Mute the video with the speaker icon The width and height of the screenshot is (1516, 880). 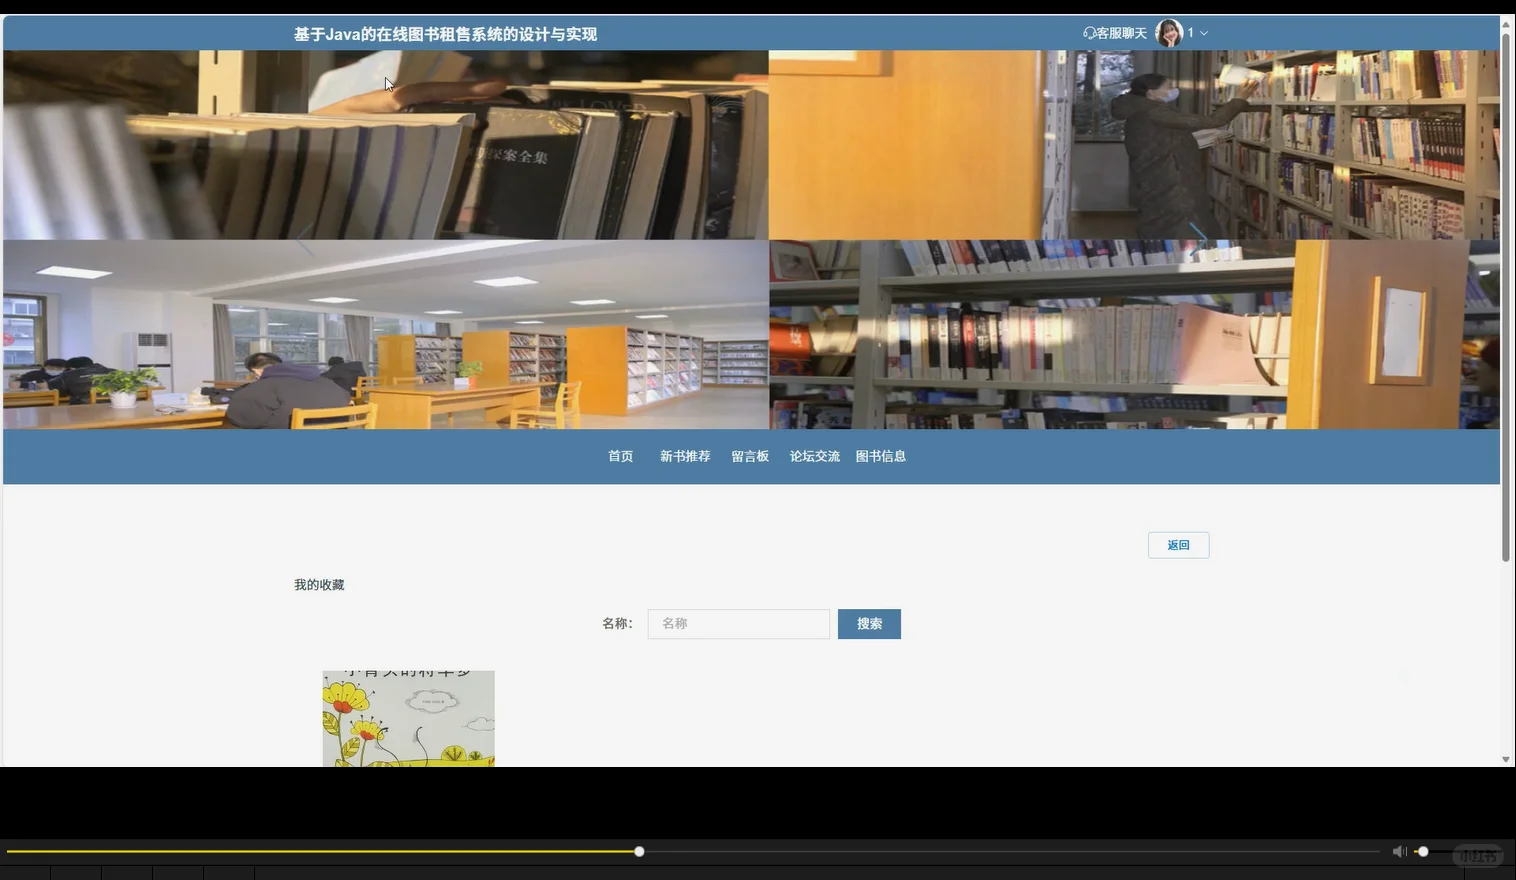1399,851
